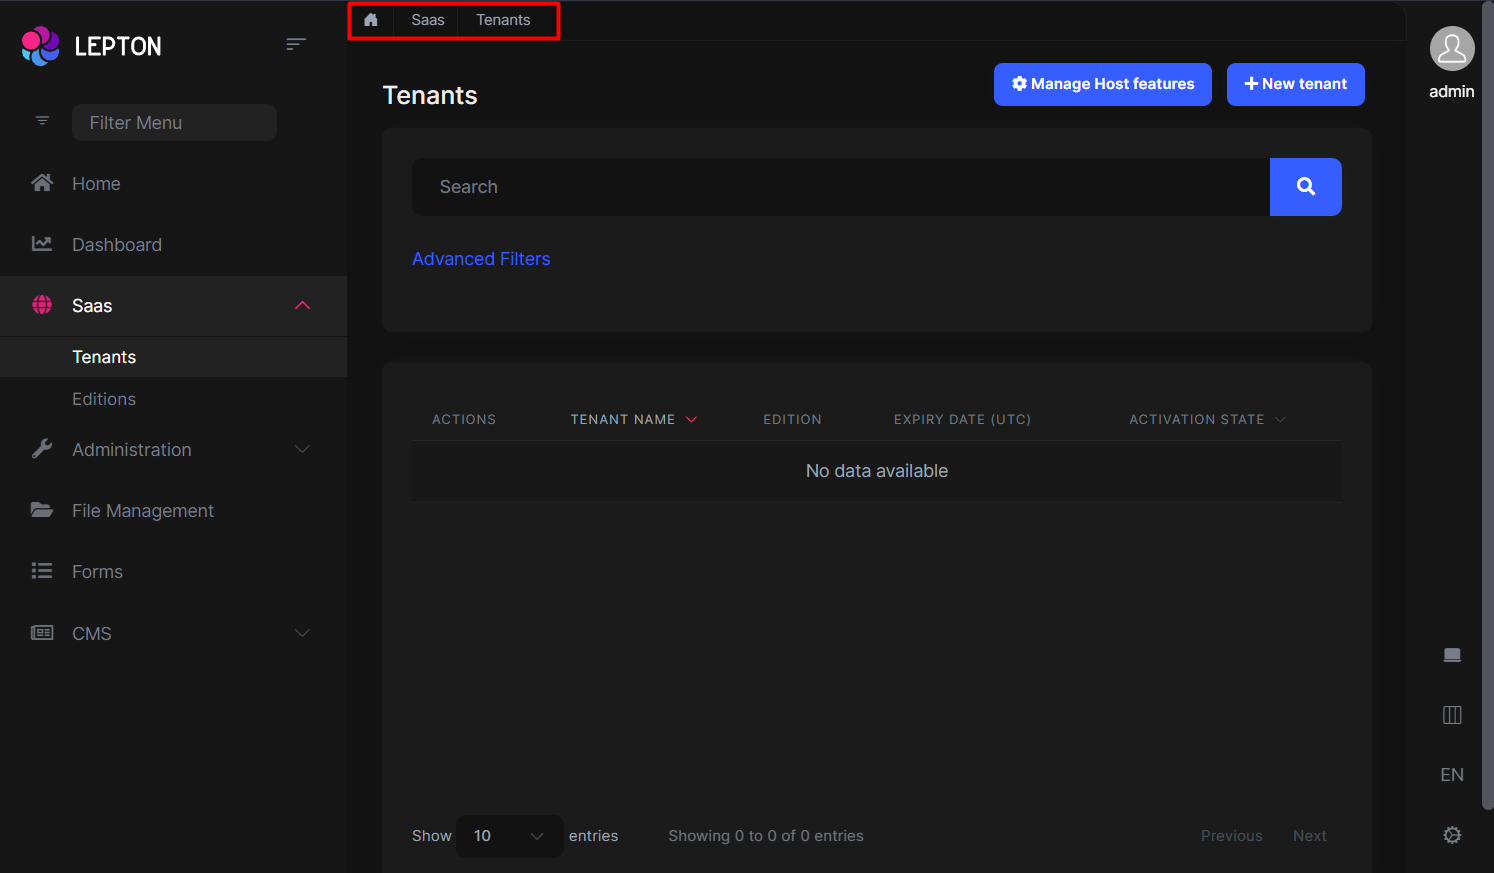Viewport: 1494px width, 873px height.
Task: Click the columns layout icon in right toolbar
Action: pos(1452,715)
